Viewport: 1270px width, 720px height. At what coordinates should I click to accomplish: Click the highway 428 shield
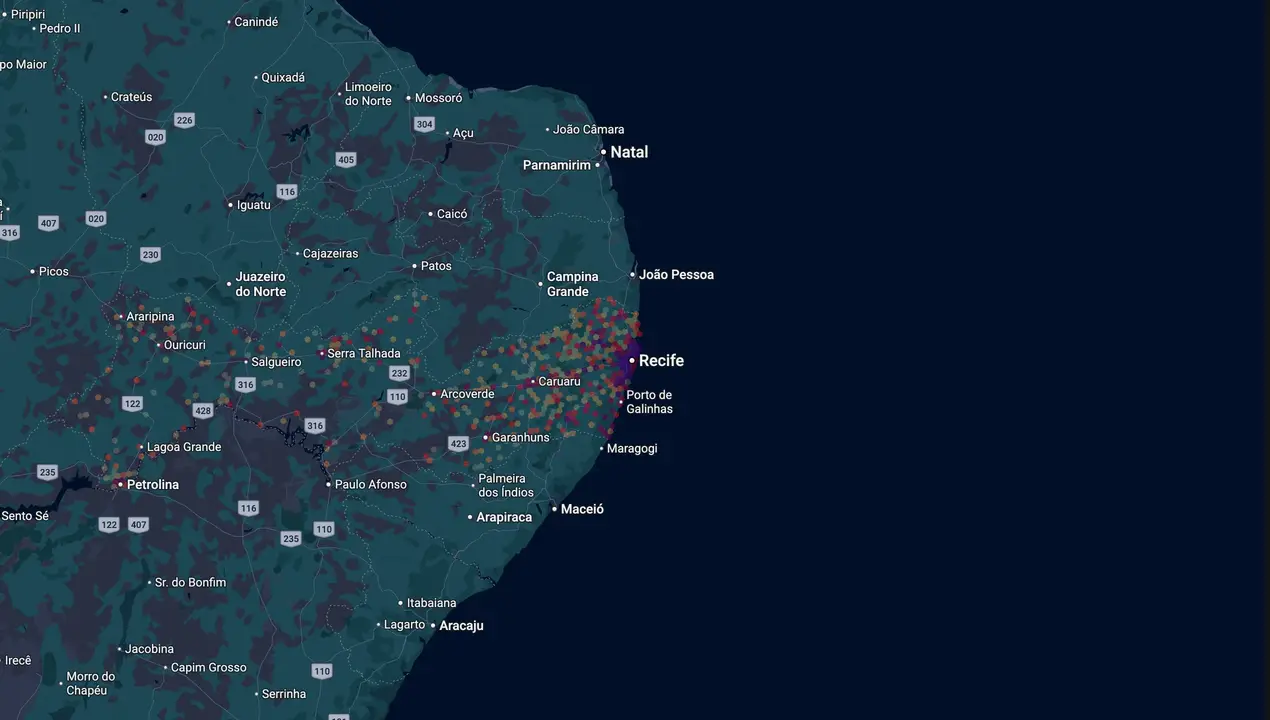203,411
